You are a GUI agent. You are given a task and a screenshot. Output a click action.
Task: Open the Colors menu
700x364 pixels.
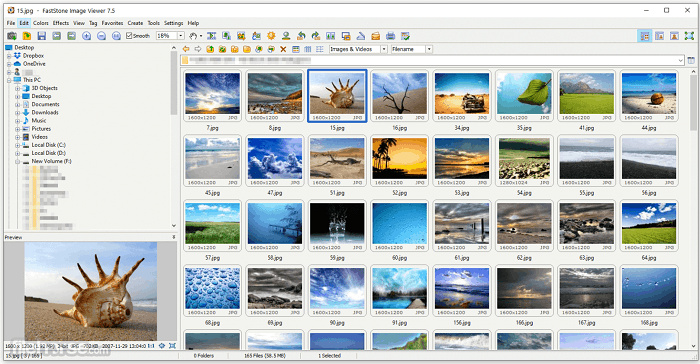tap(41, 23)
